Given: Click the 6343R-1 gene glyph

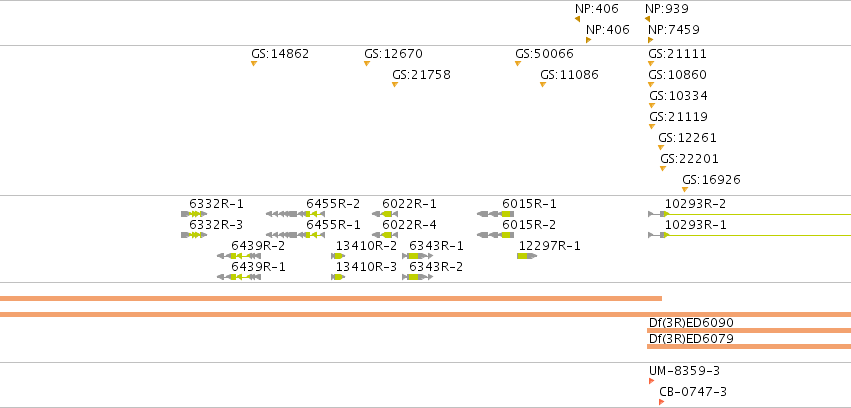Looking at the screenshot, I should (x=417, y=256).
